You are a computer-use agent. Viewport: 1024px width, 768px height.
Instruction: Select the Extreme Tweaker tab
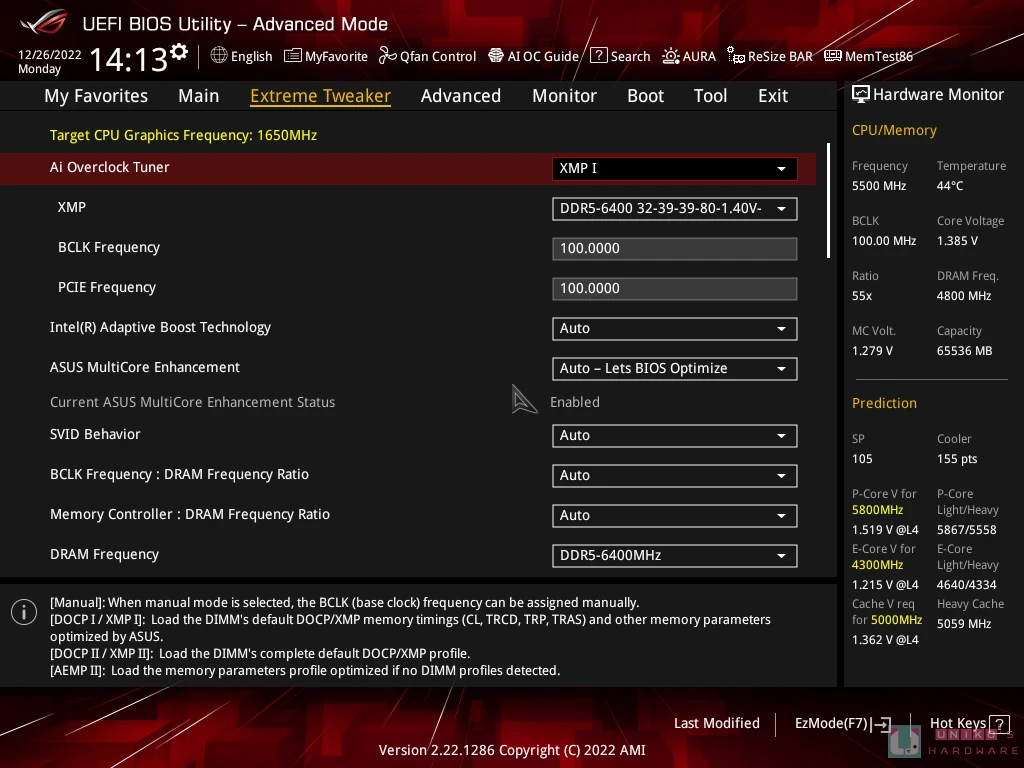[x=321, y=96]
